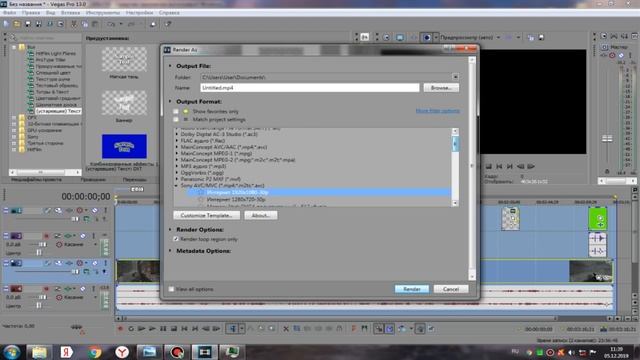Click the Master volume fader
640x360 pixels.
tap(607, 139)
